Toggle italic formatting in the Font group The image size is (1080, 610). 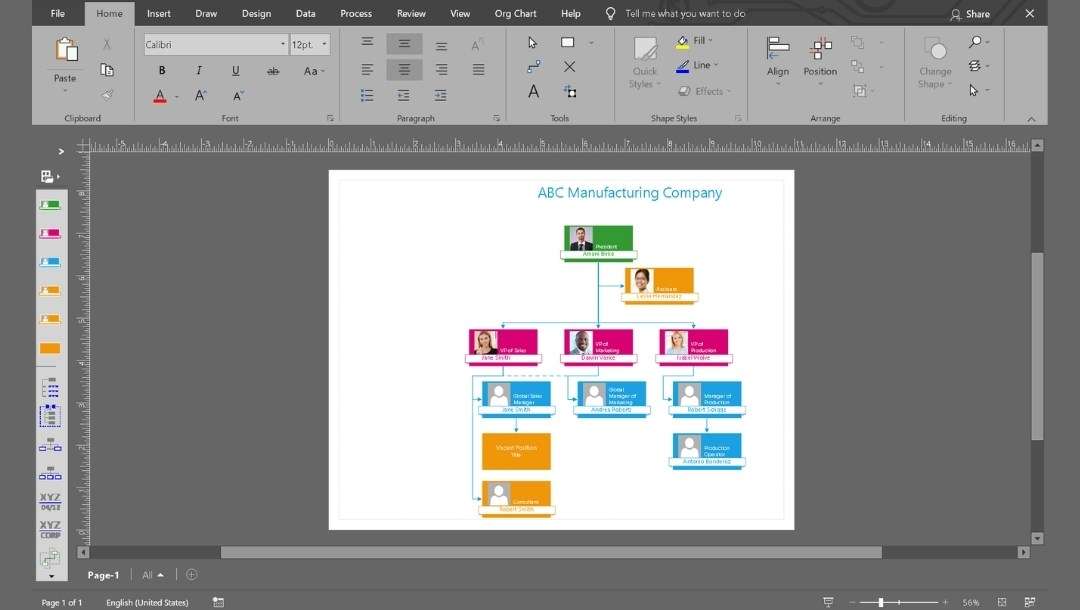(198, 70)
